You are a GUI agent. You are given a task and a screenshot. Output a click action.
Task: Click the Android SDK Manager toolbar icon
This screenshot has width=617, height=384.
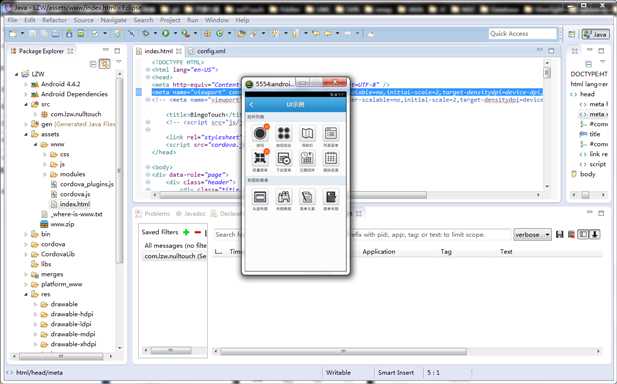click(69, 34)
